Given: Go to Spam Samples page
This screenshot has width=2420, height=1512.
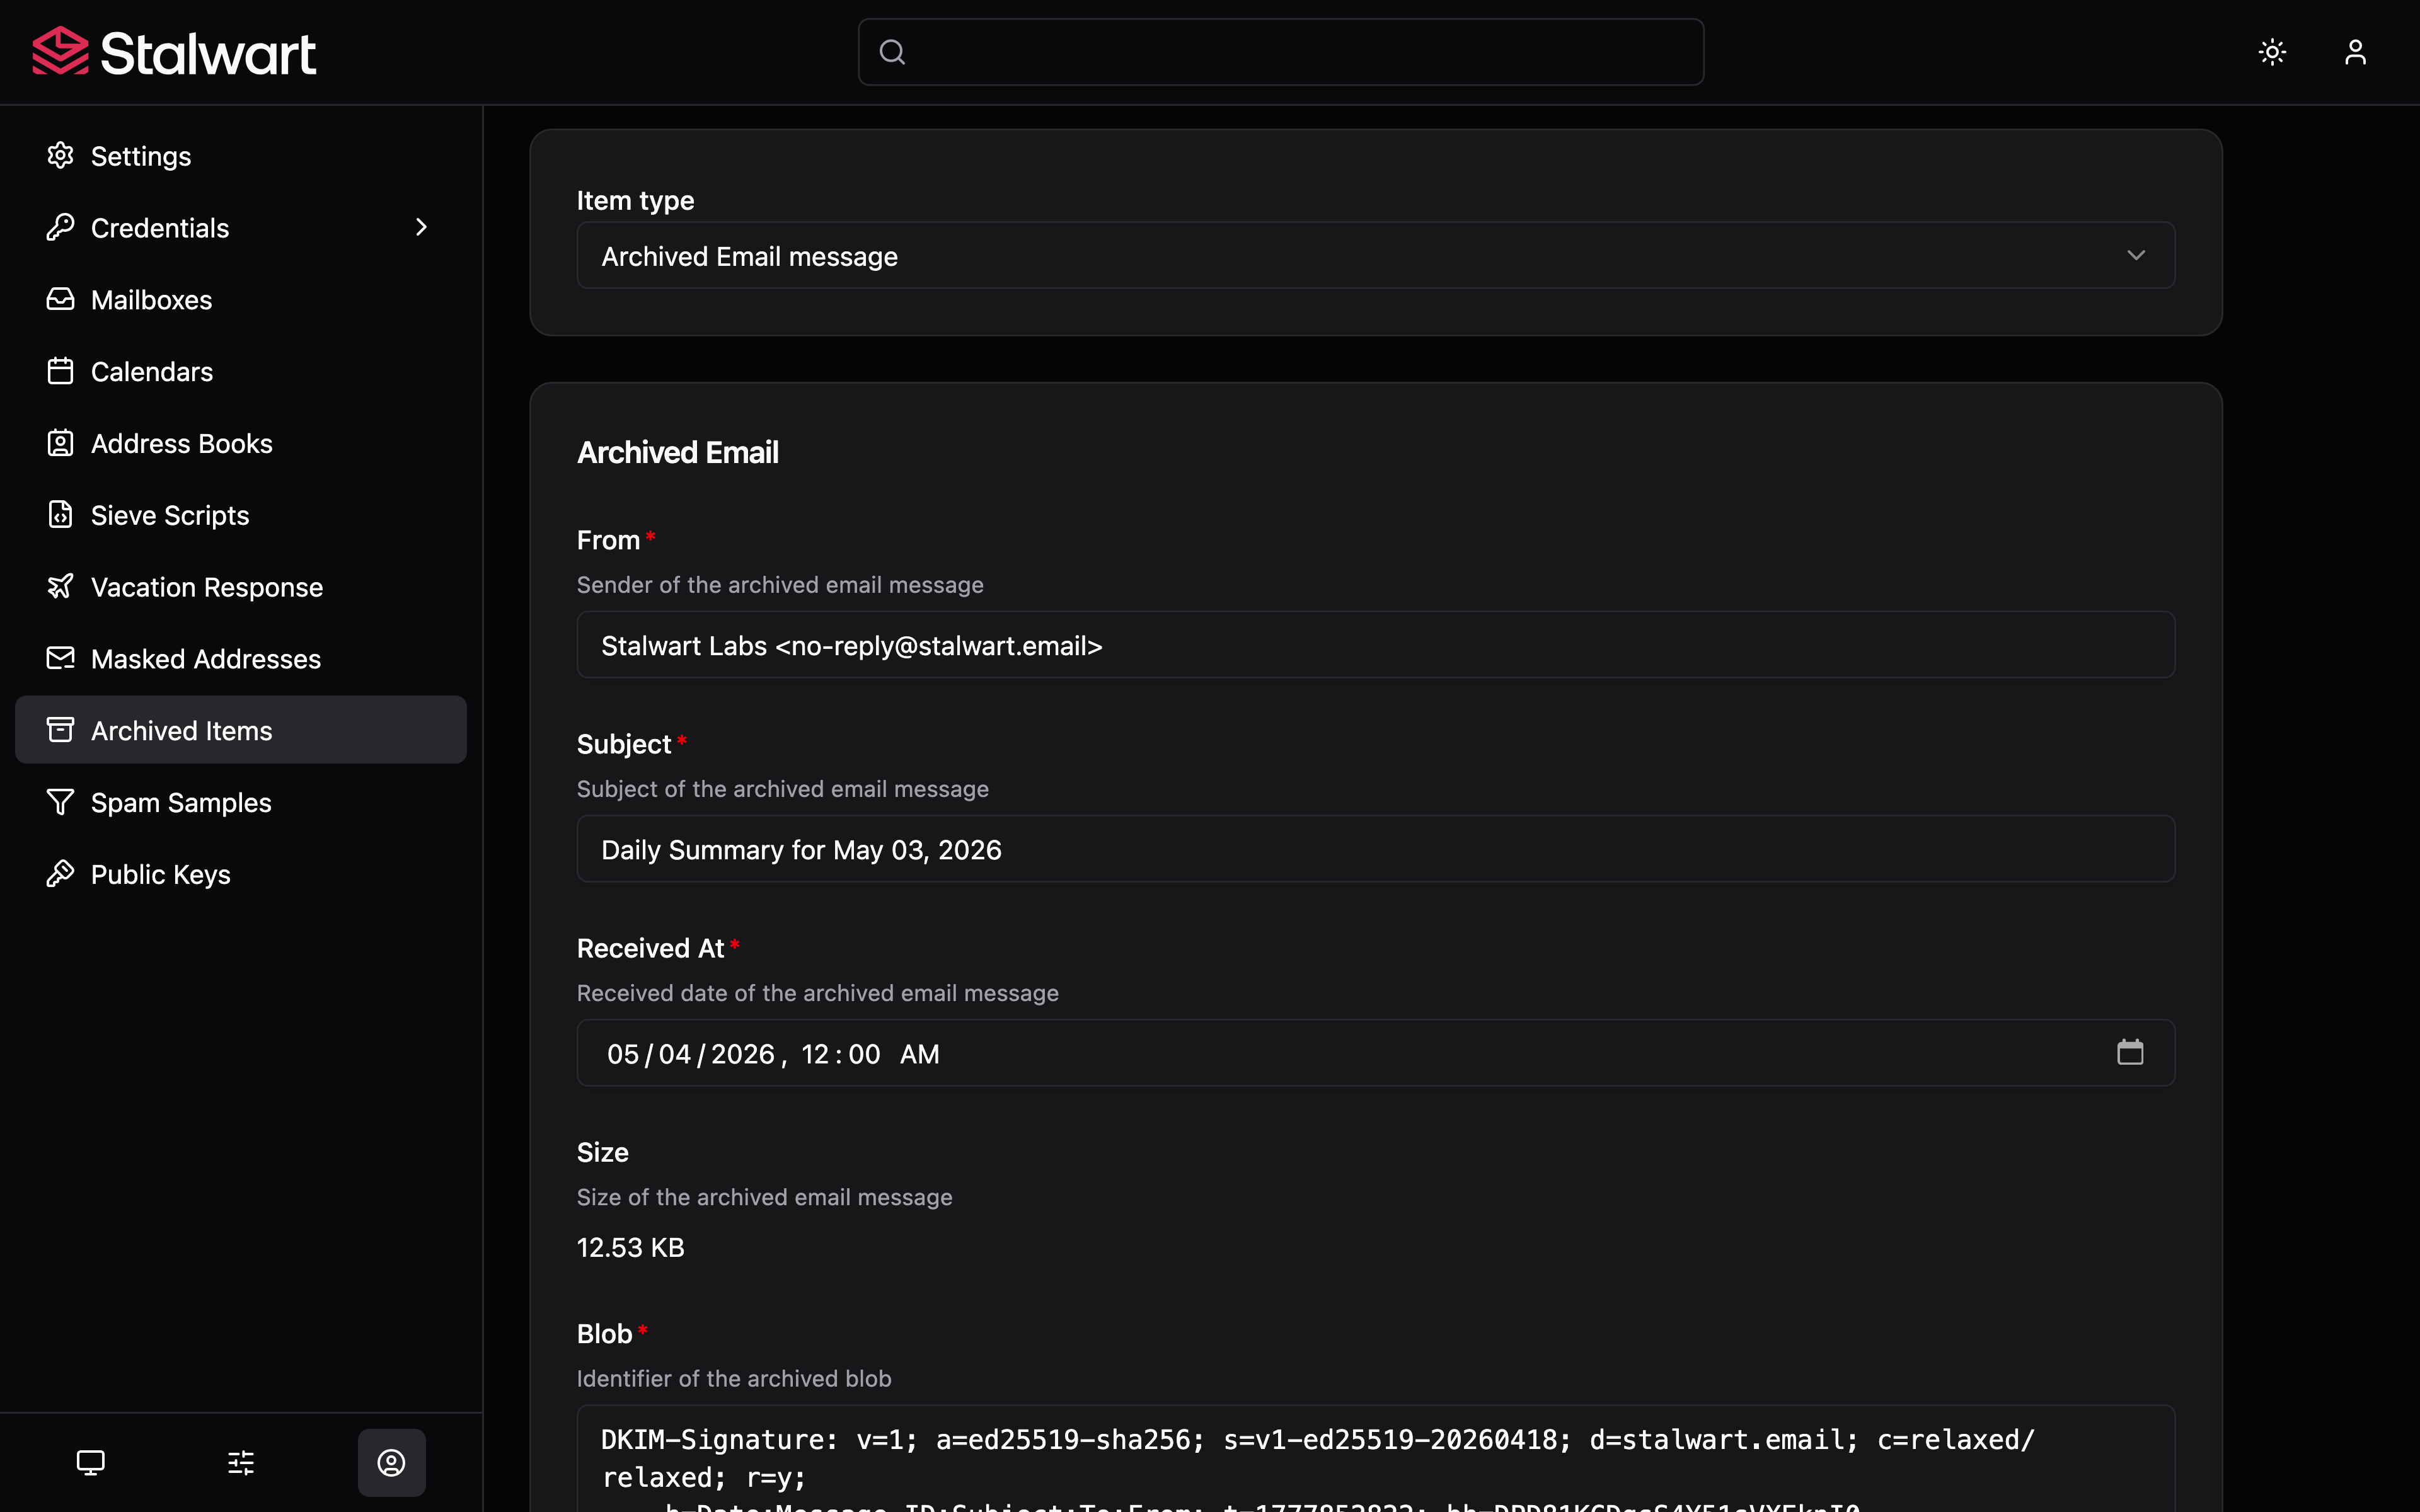Looking at the screenshot, I should [x=241, y=802].
